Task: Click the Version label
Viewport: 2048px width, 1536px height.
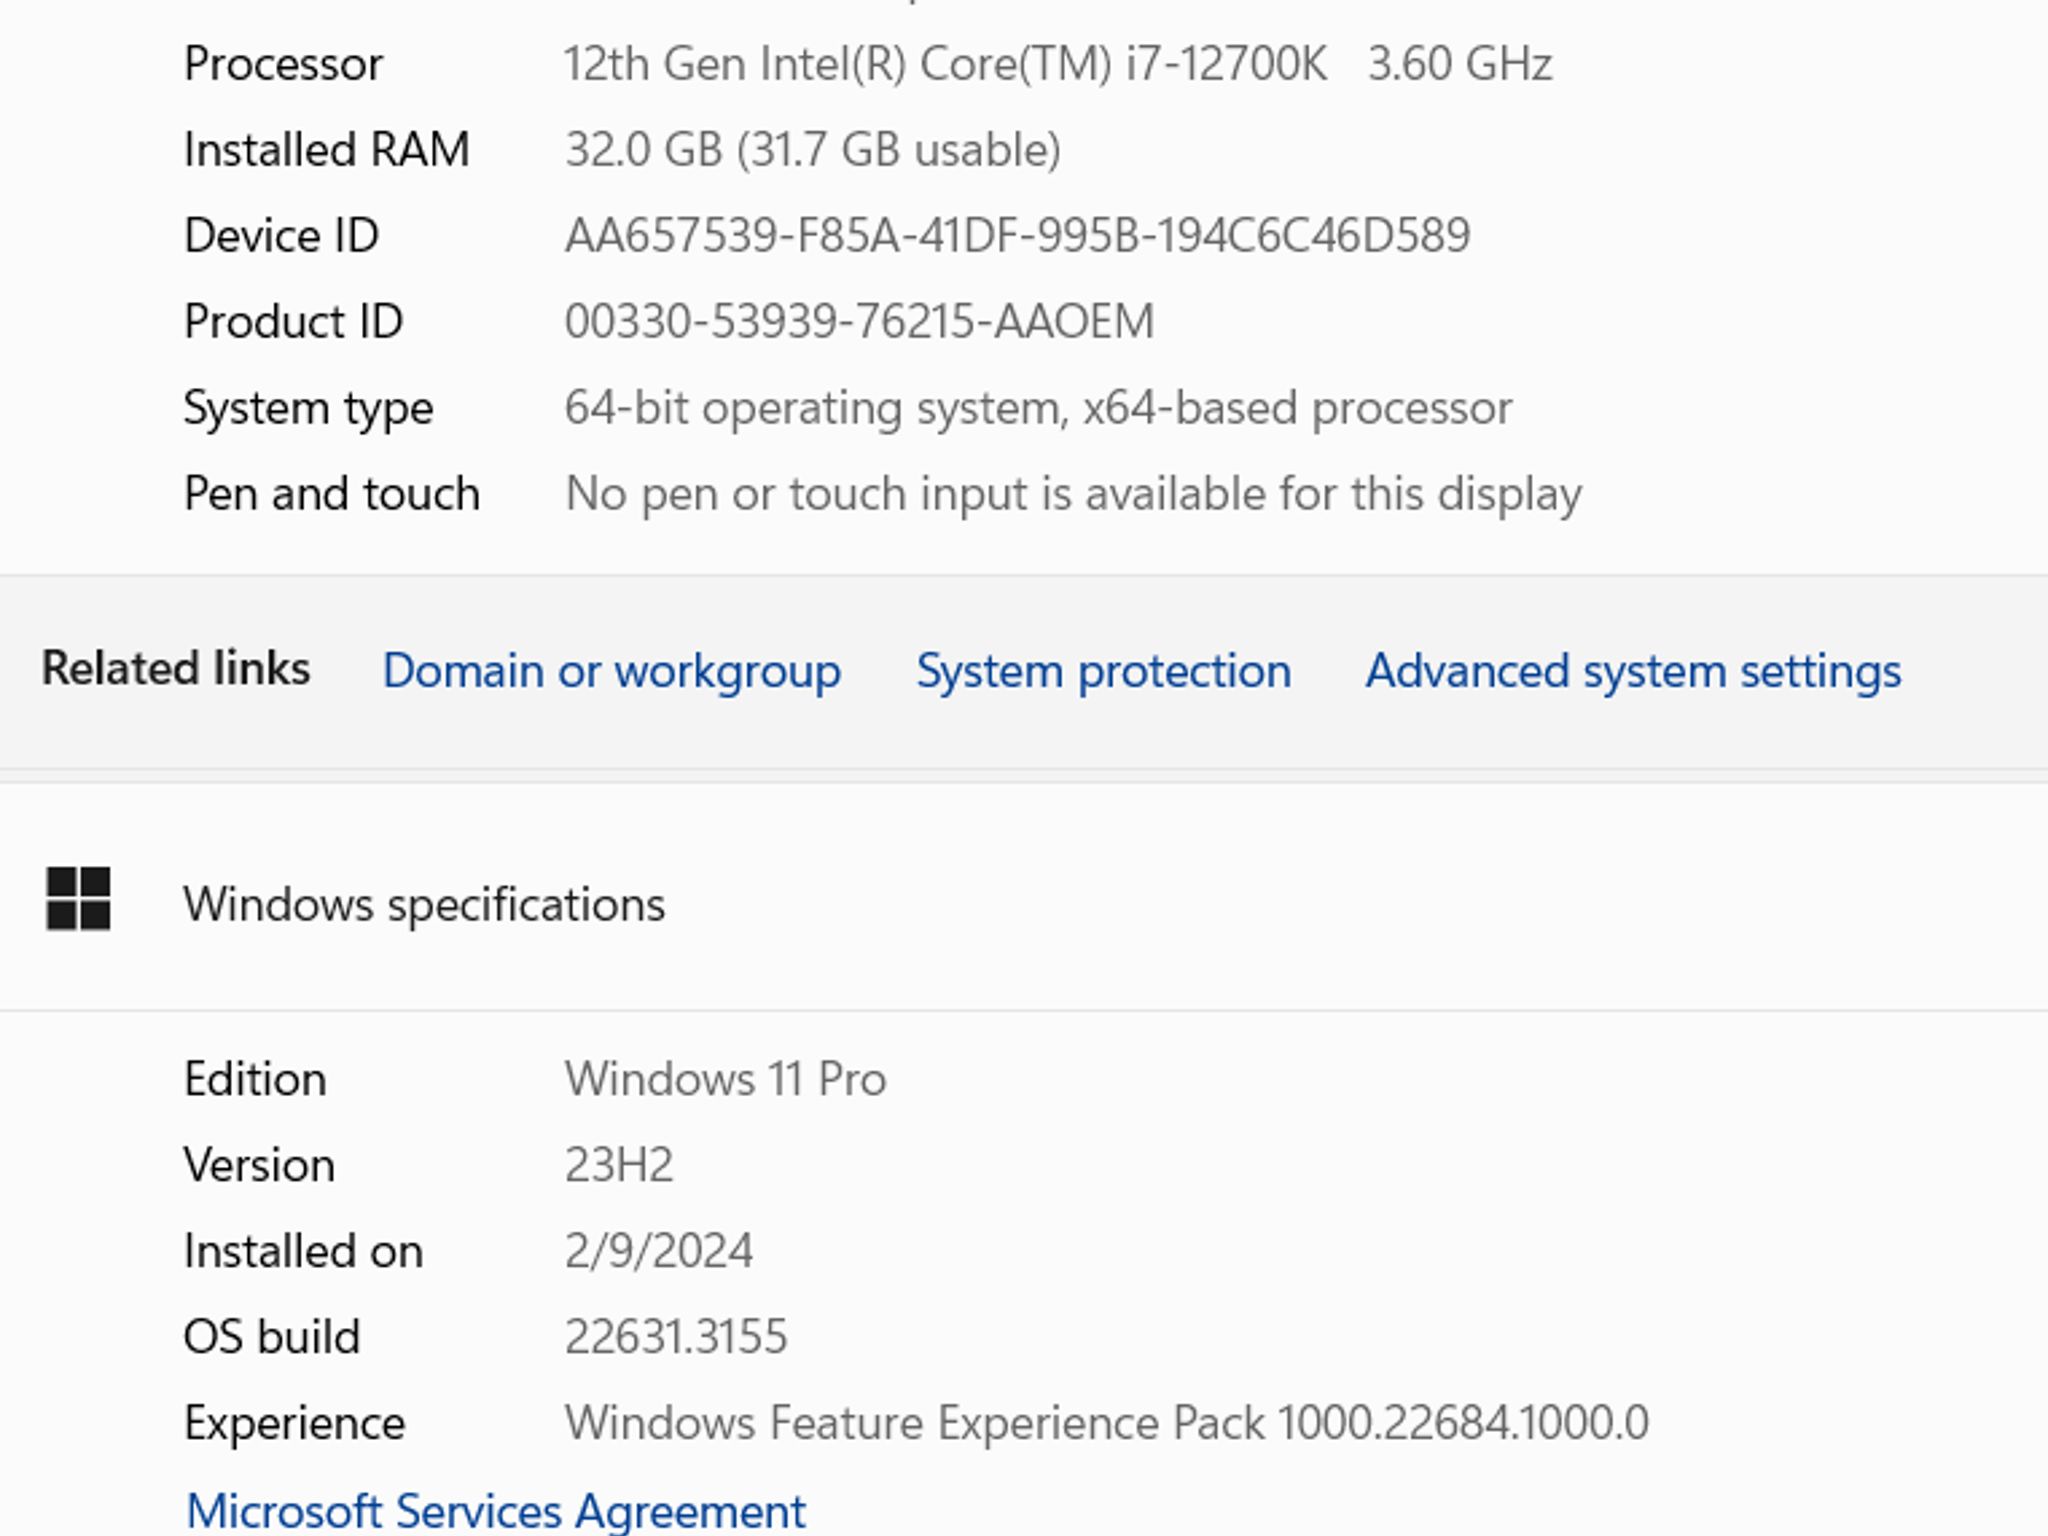Action: pos(259,1165)
